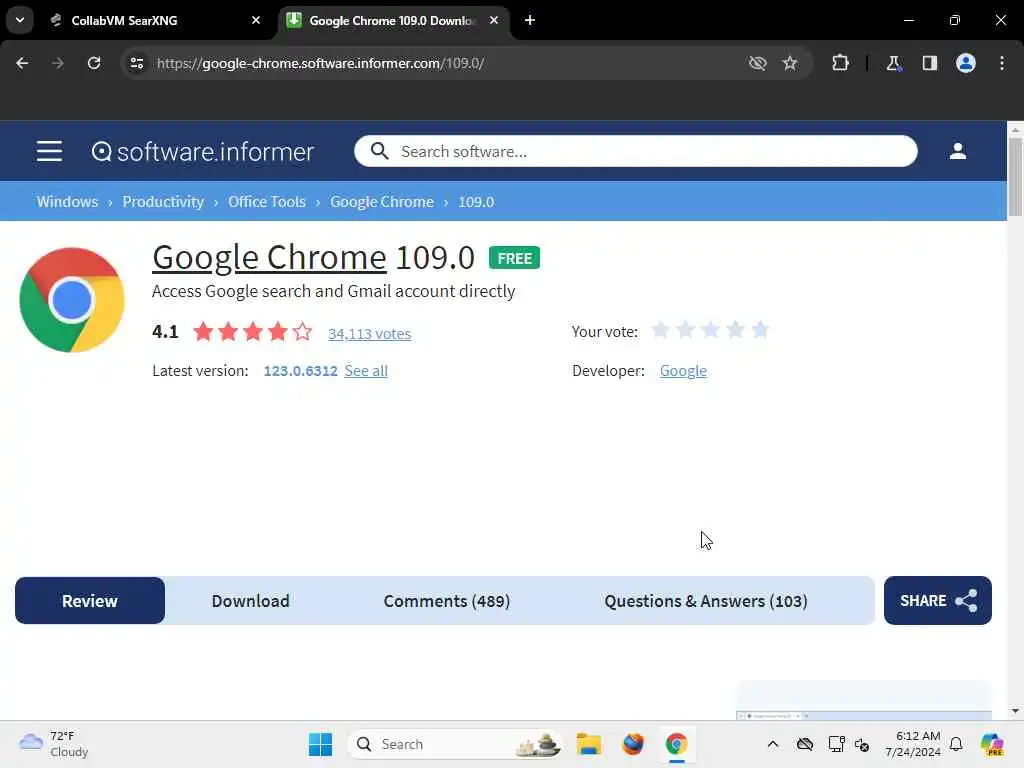The width and height of the screenshot is (1024, 768).
Task: Go to Productivity breadcrumb
Action: coord(163,202)
